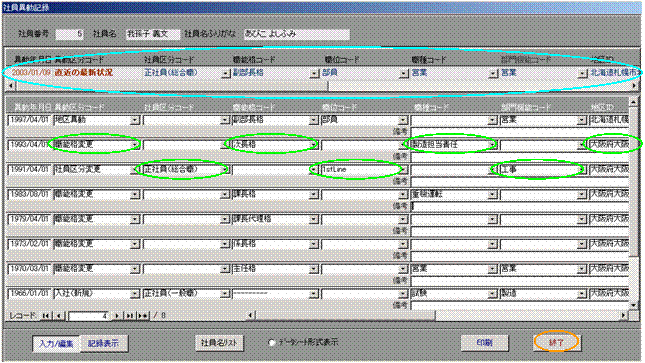645x363 pixels.
Task: Open dropdown for 部員 in latest-status row
Action: 404,73
